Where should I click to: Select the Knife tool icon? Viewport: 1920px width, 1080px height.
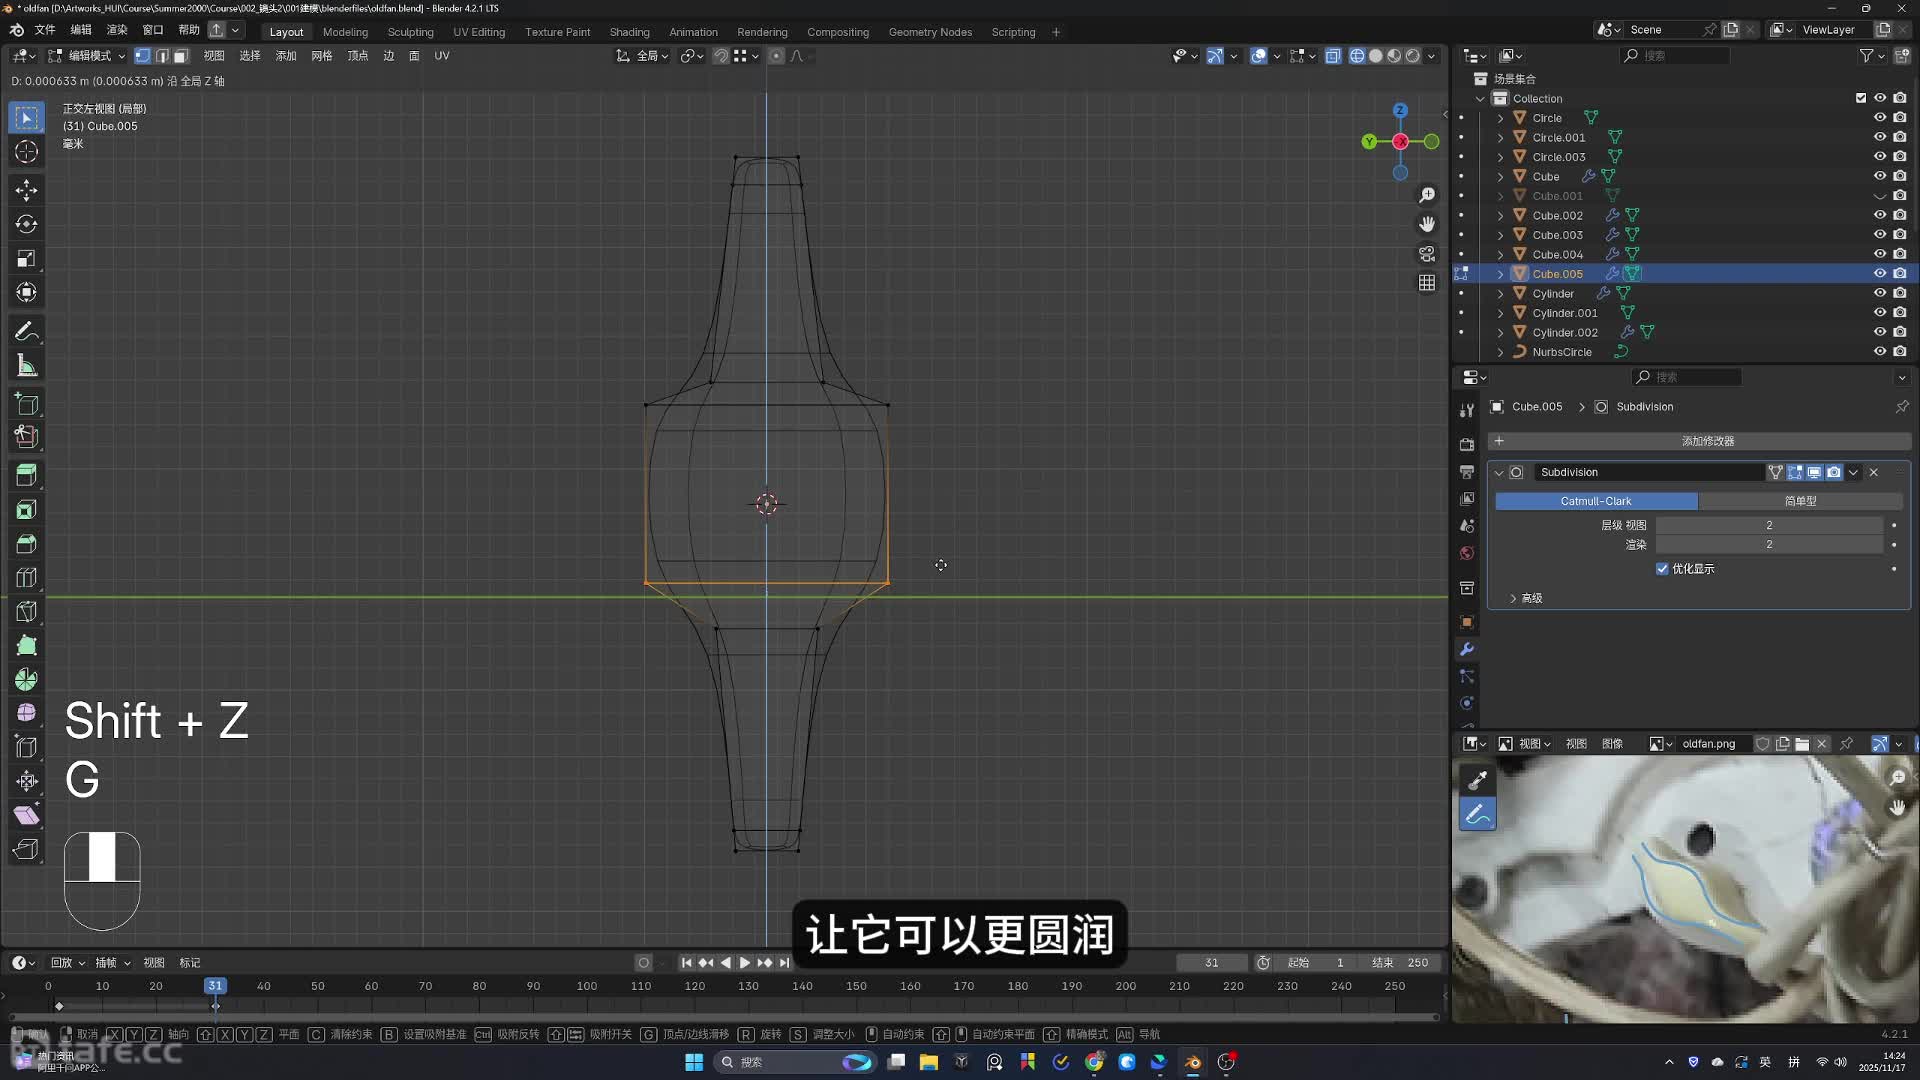[27, 612]
